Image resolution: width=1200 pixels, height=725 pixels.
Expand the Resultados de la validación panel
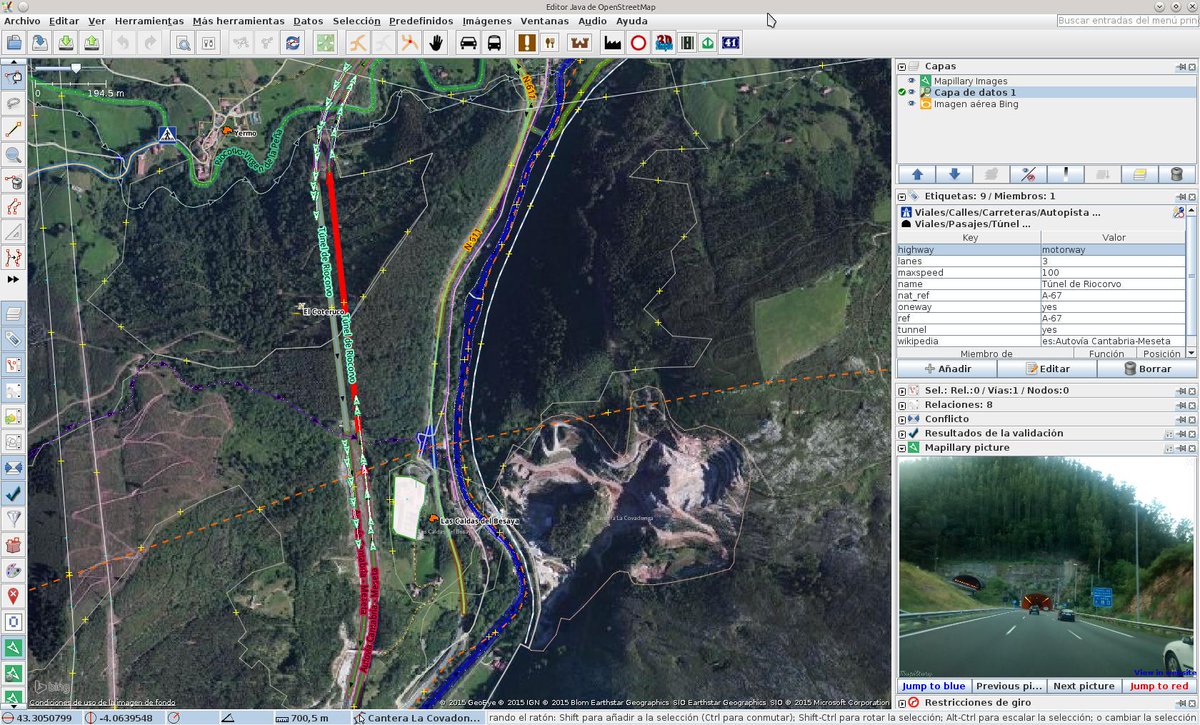[902, 433]
